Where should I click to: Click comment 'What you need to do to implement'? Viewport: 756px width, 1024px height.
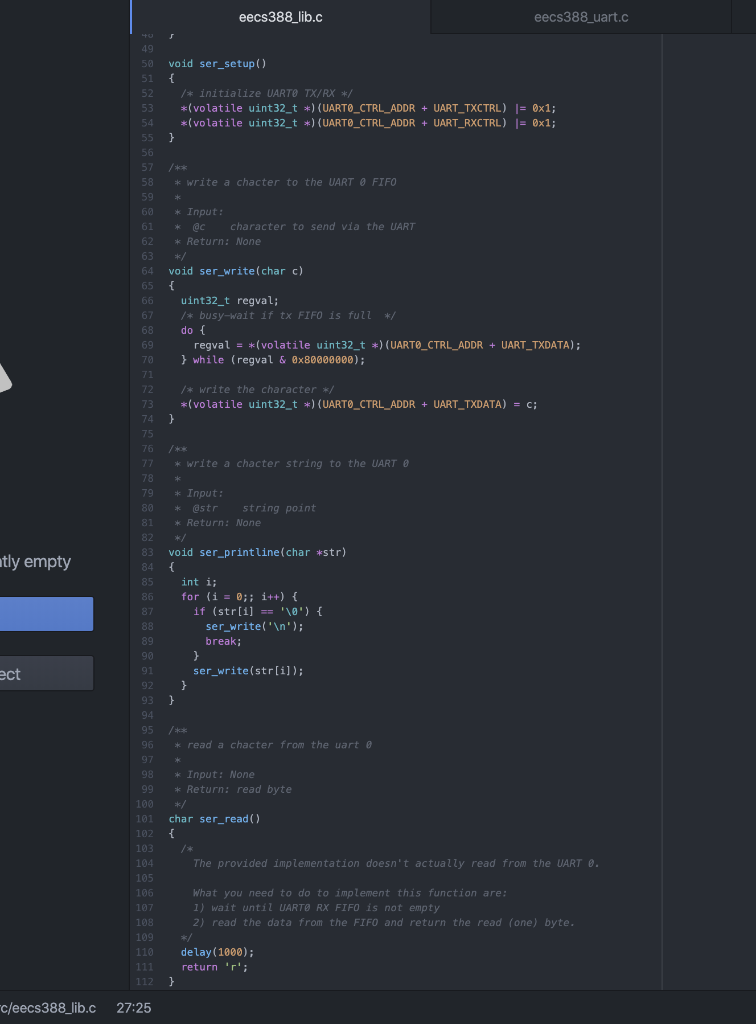coord(350,893)
